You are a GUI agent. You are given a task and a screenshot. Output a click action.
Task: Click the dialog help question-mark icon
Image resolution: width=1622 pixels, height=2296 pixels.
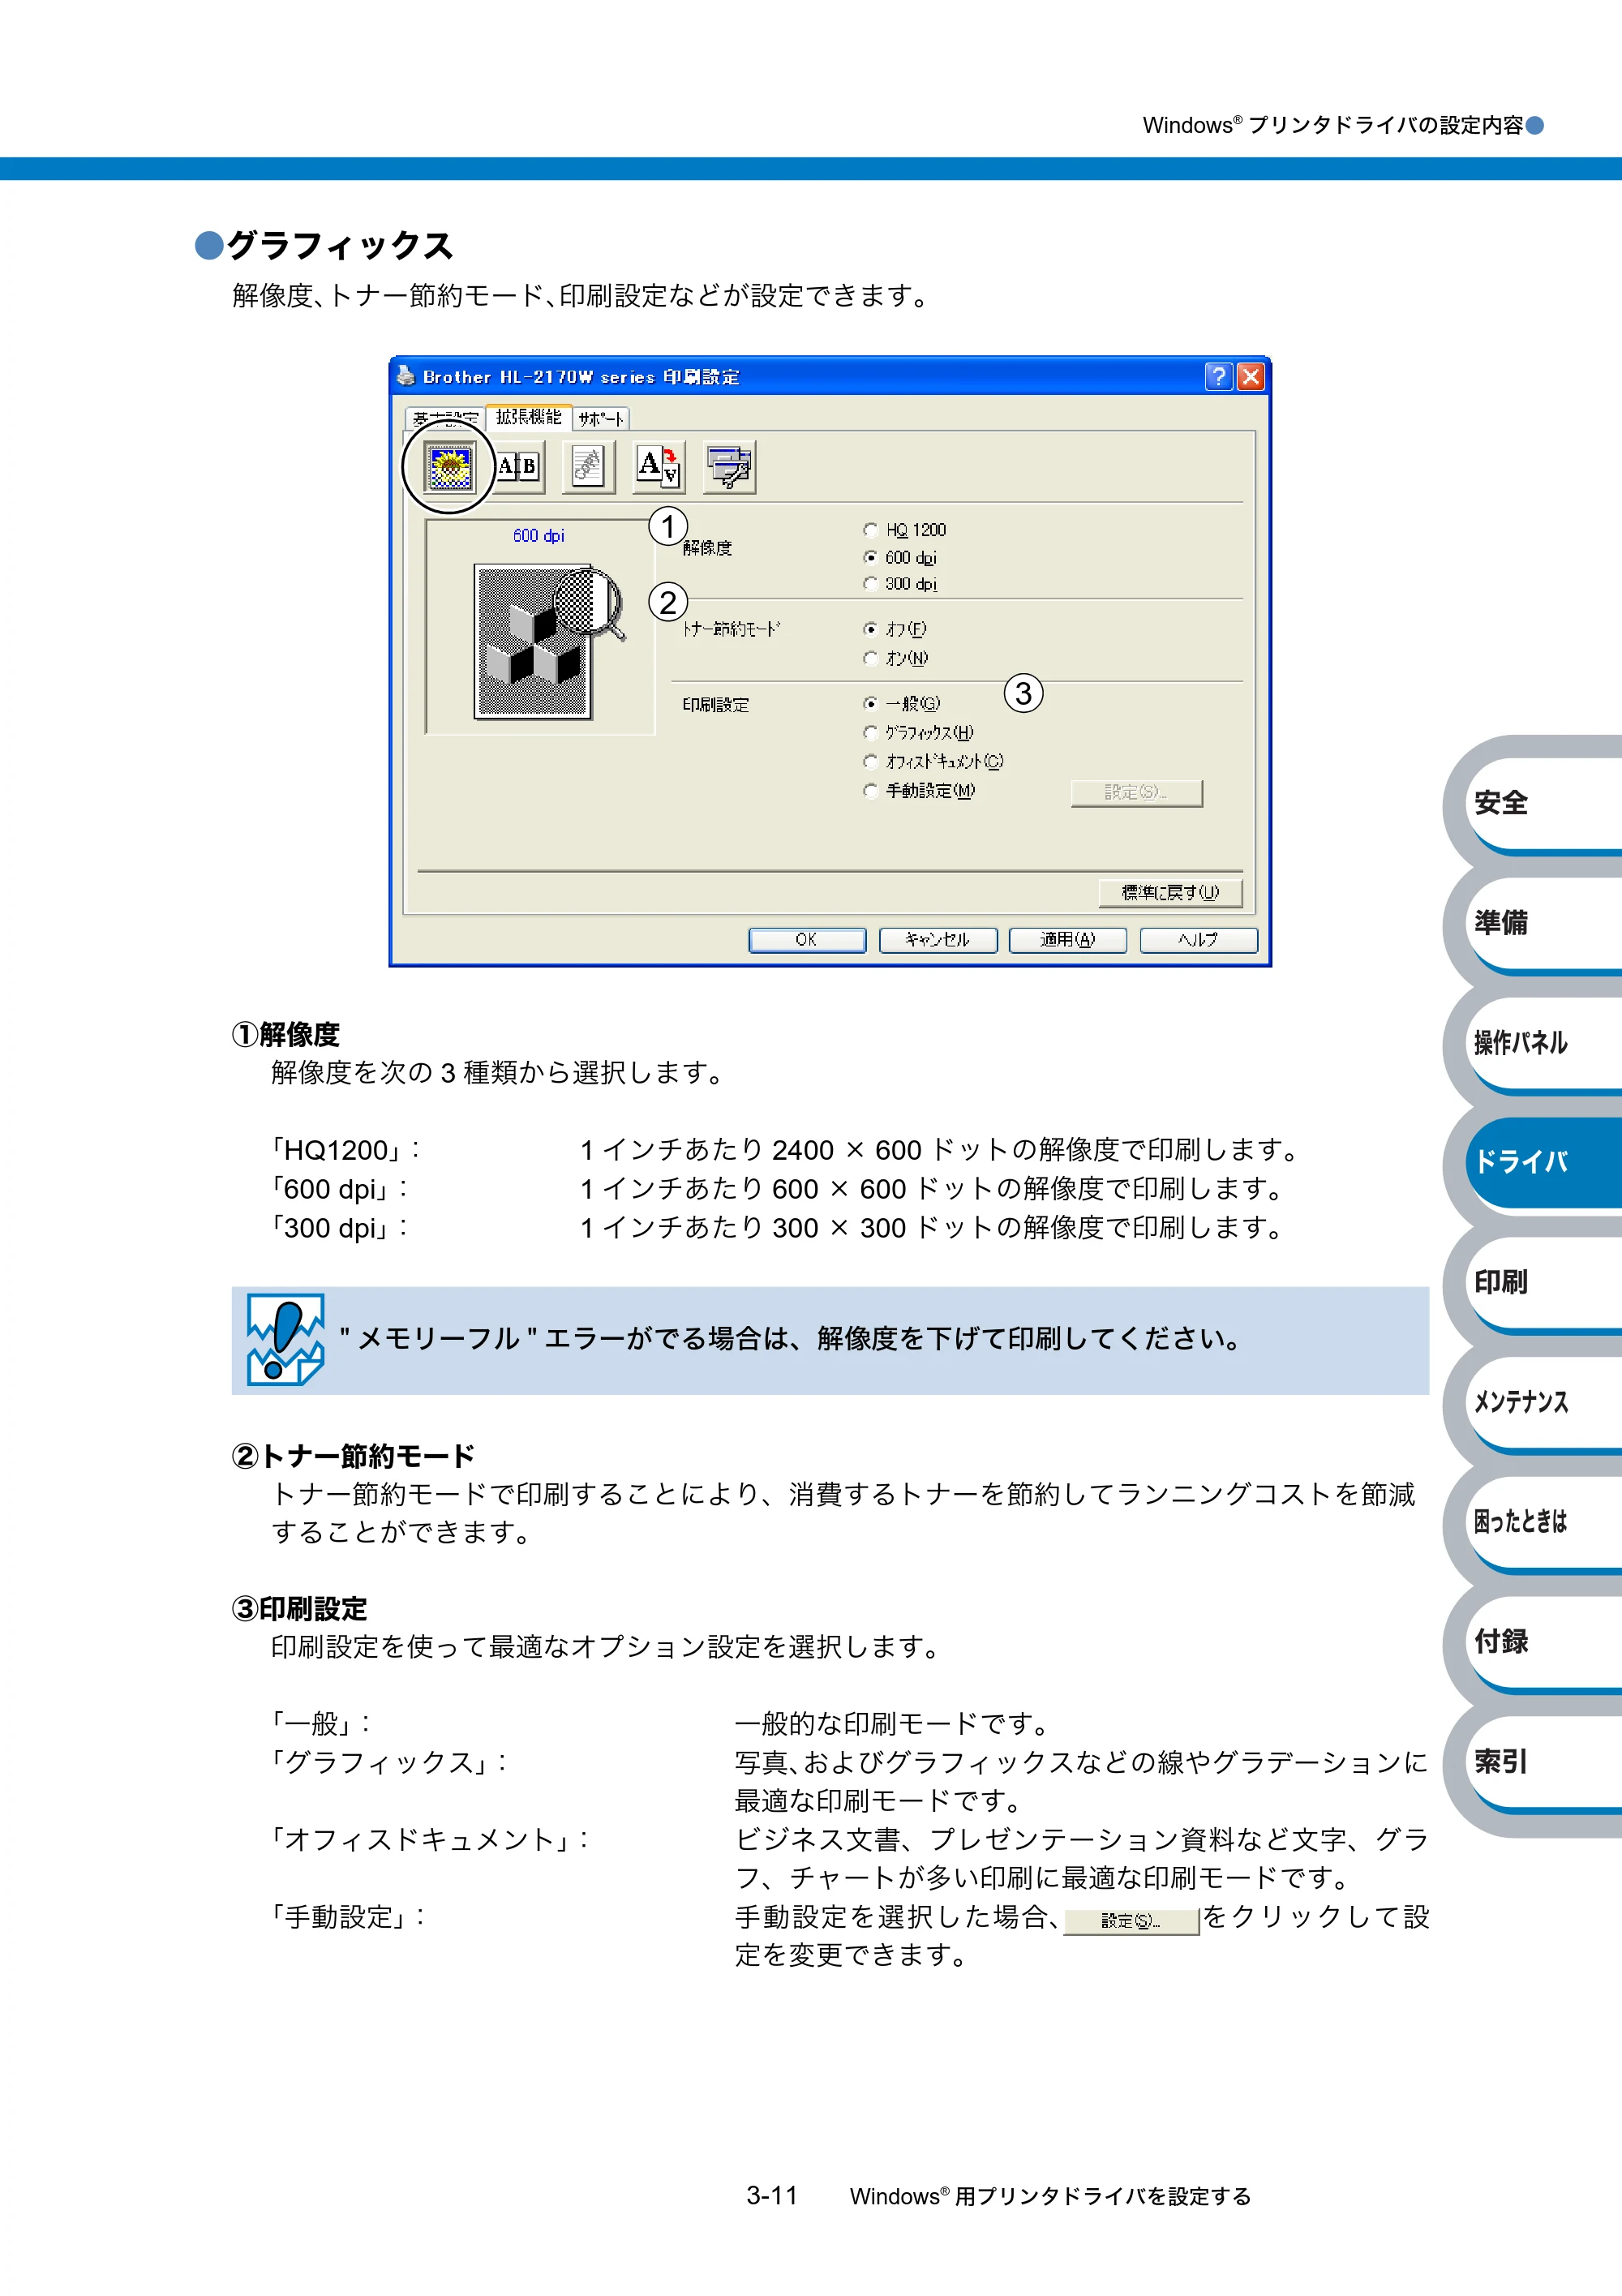tap(1218, 377)
